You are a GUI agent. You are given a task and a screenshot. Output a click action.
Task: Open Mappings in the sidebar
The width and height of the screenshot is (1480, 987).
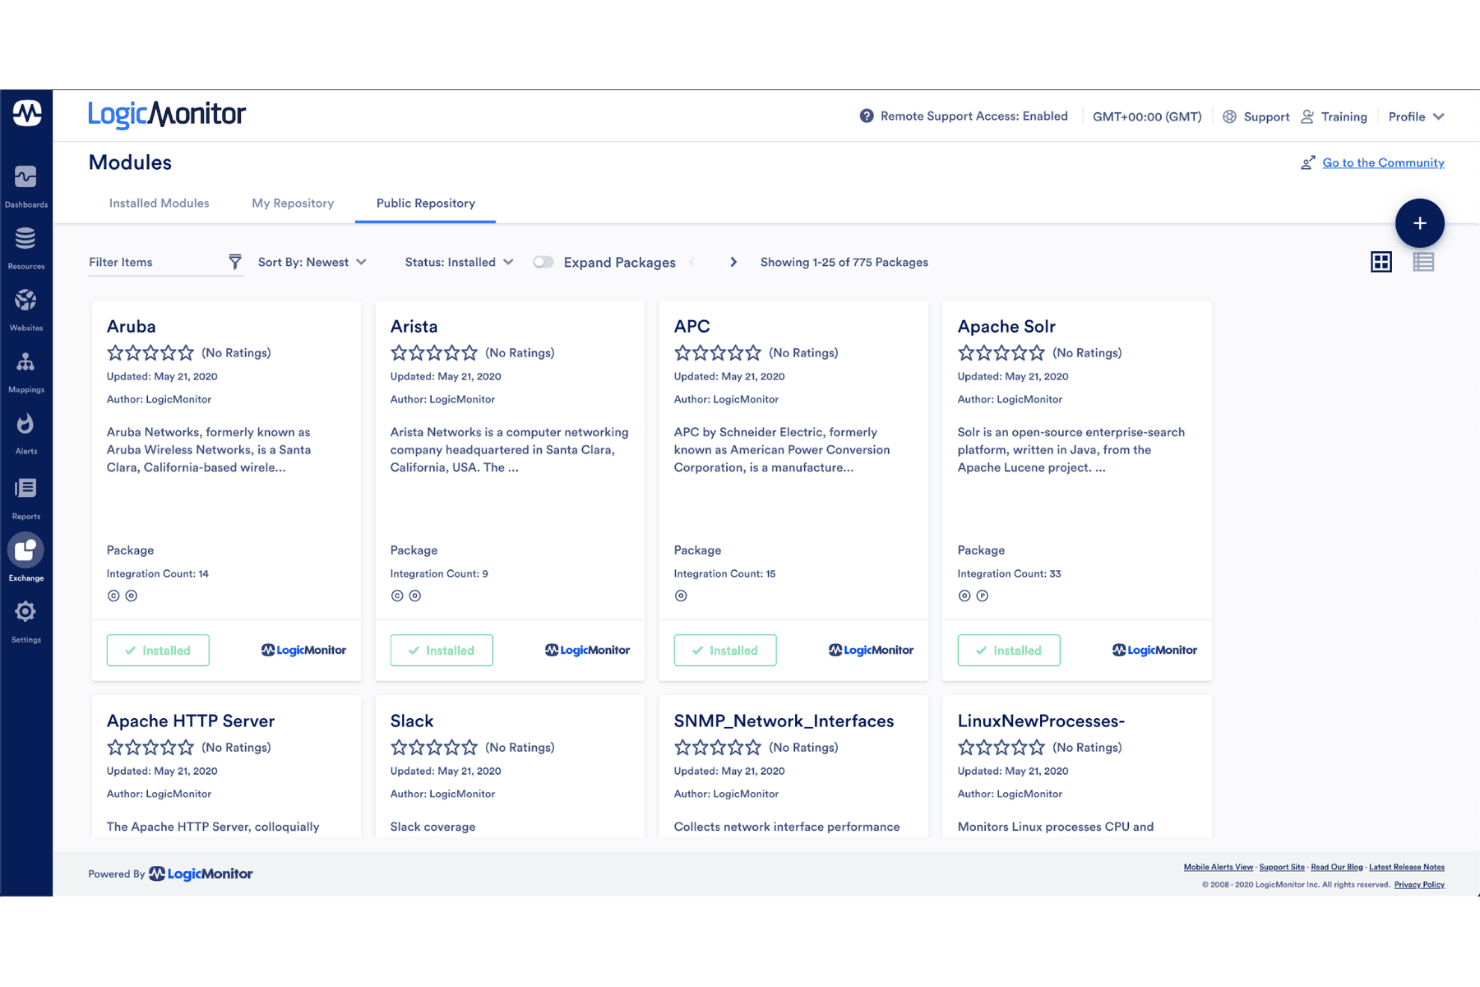26,372
